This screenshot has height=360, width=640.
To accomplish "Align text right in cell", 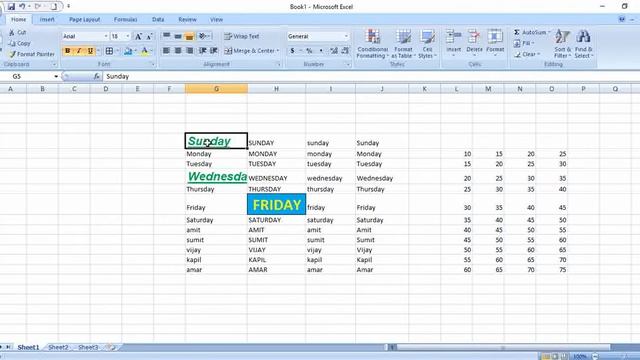I will point(189,51).
